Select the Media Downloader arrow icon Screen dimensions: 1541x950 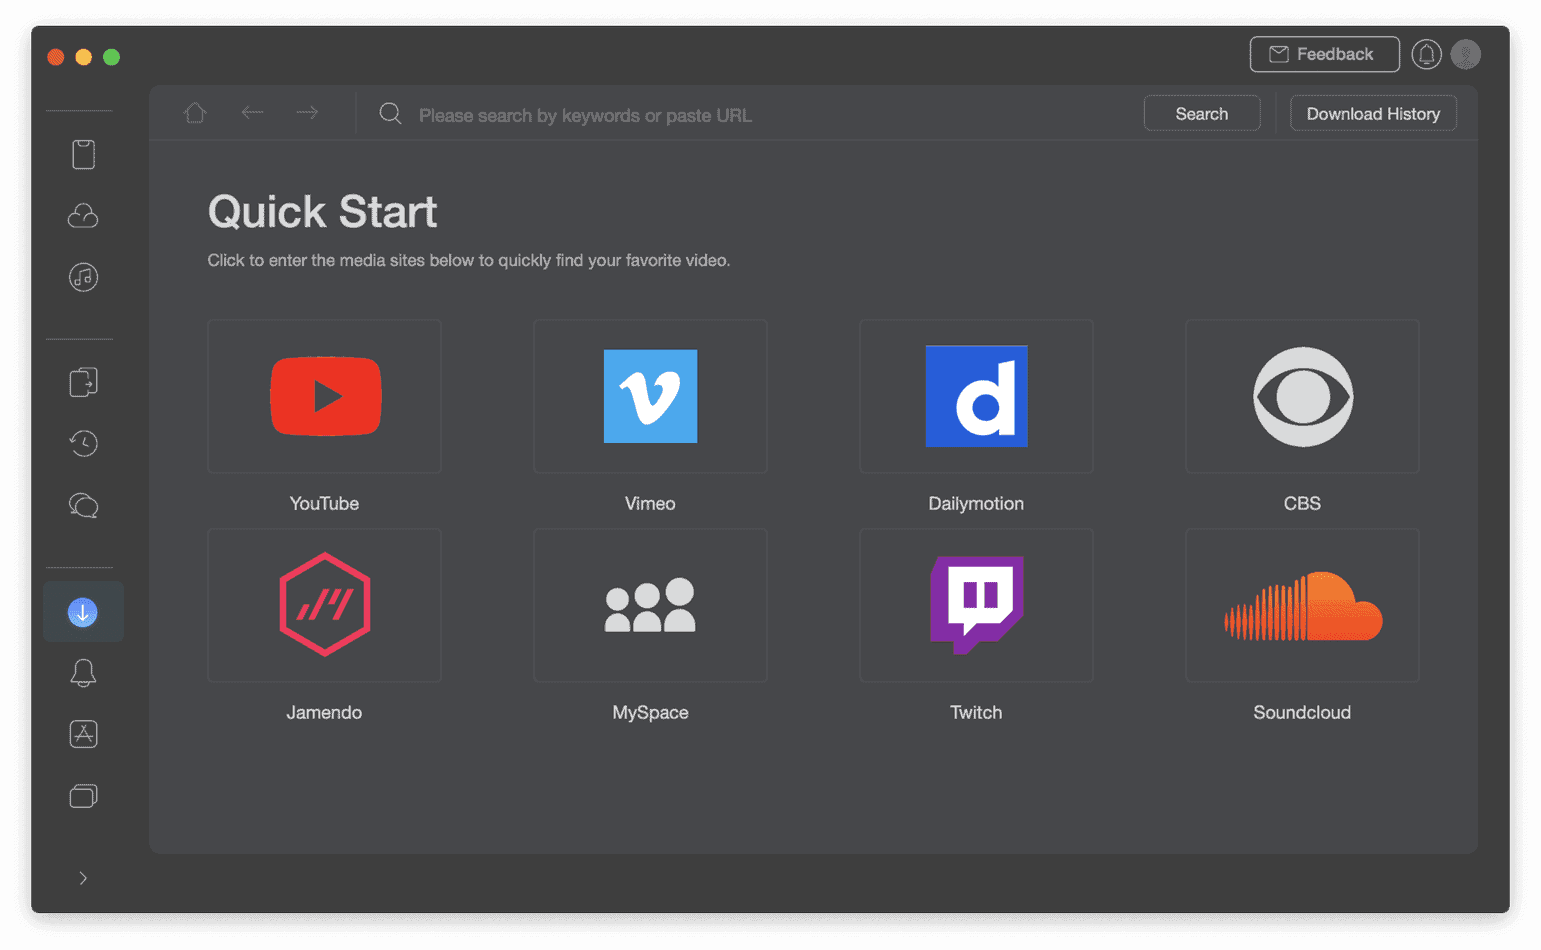[x=83, y=611]
